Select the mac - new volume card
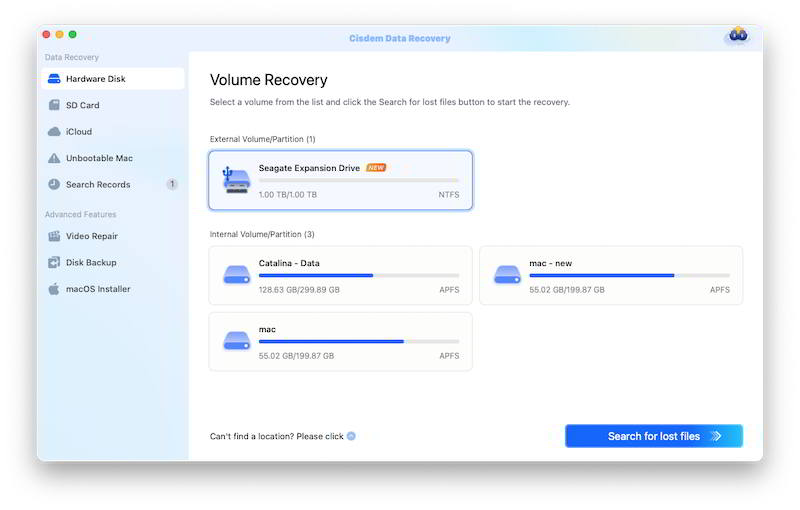This screenshot has height=510, width=800. coord(611,275)
